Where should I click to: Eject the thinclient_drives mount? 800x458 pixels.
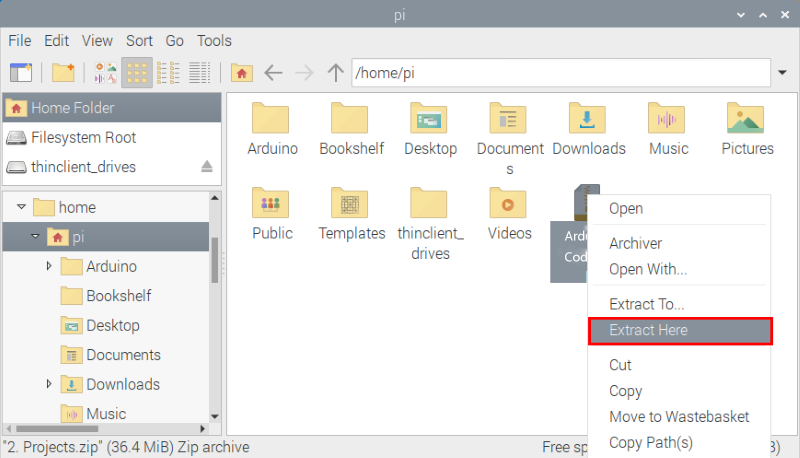pyautogui.click(x=207, y=167)
